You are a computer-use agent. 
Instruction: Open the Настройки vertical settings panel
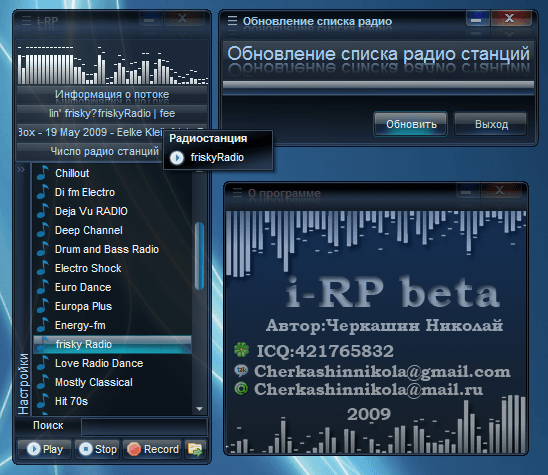[23, 383]
